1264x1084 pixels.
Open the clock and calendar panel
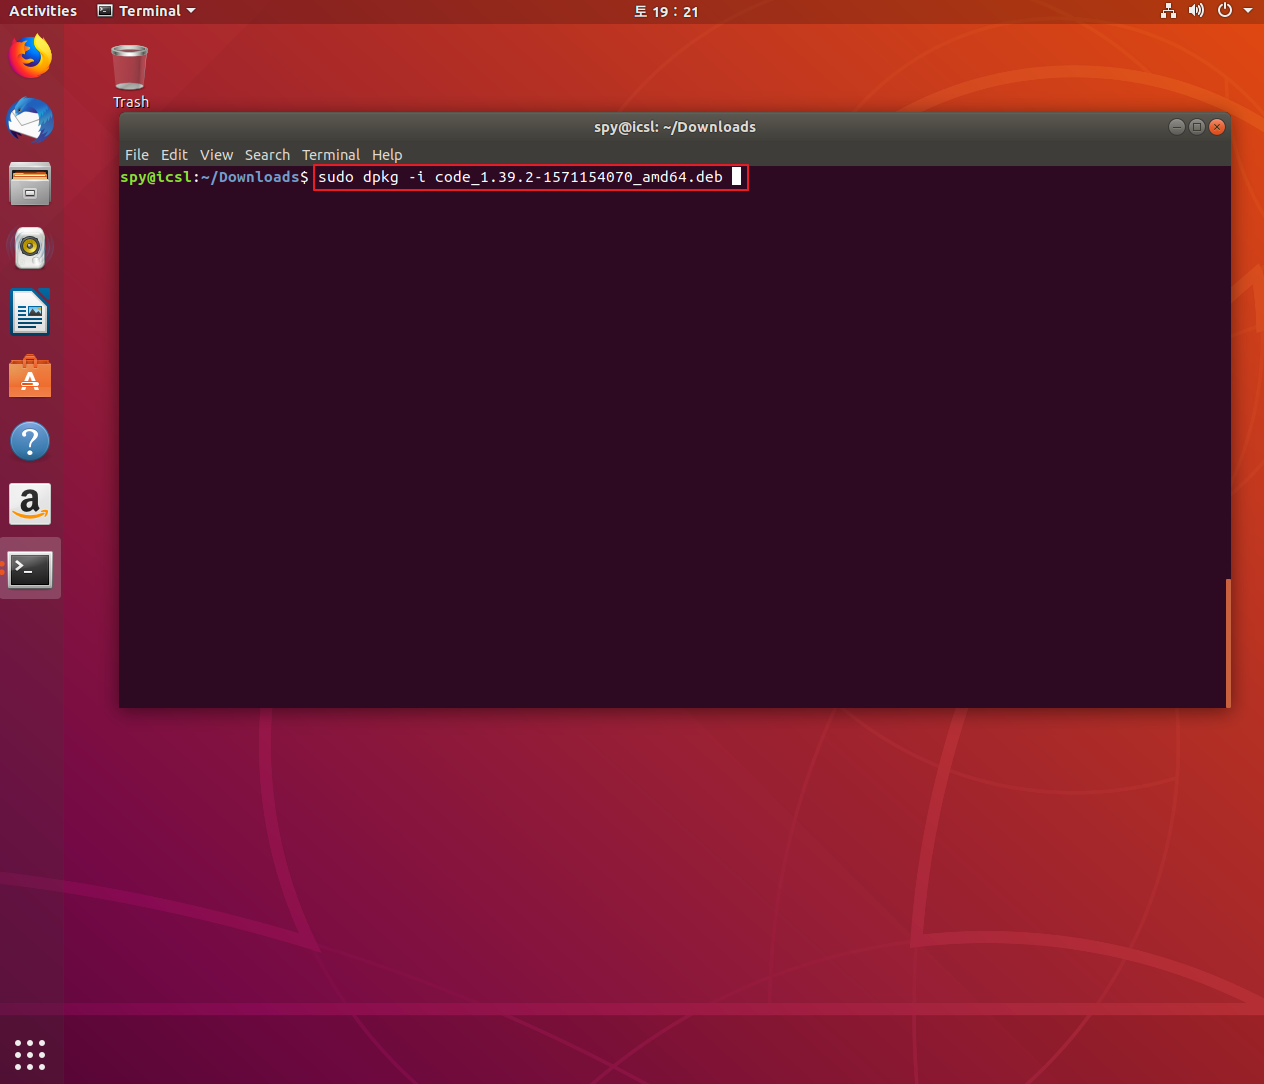tap(666, 11)
